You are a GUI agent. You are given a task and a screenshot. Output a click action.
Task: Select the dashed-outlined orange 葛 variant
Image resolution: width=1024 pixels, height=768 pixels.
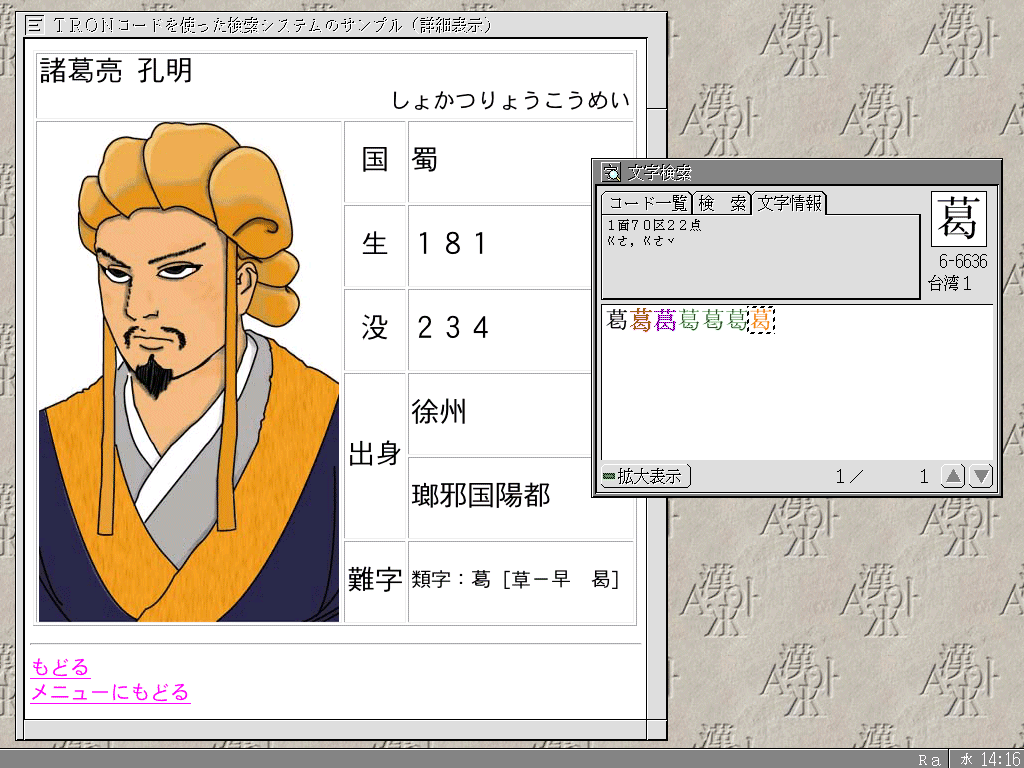pyautogui.click(x=761, y=320)
